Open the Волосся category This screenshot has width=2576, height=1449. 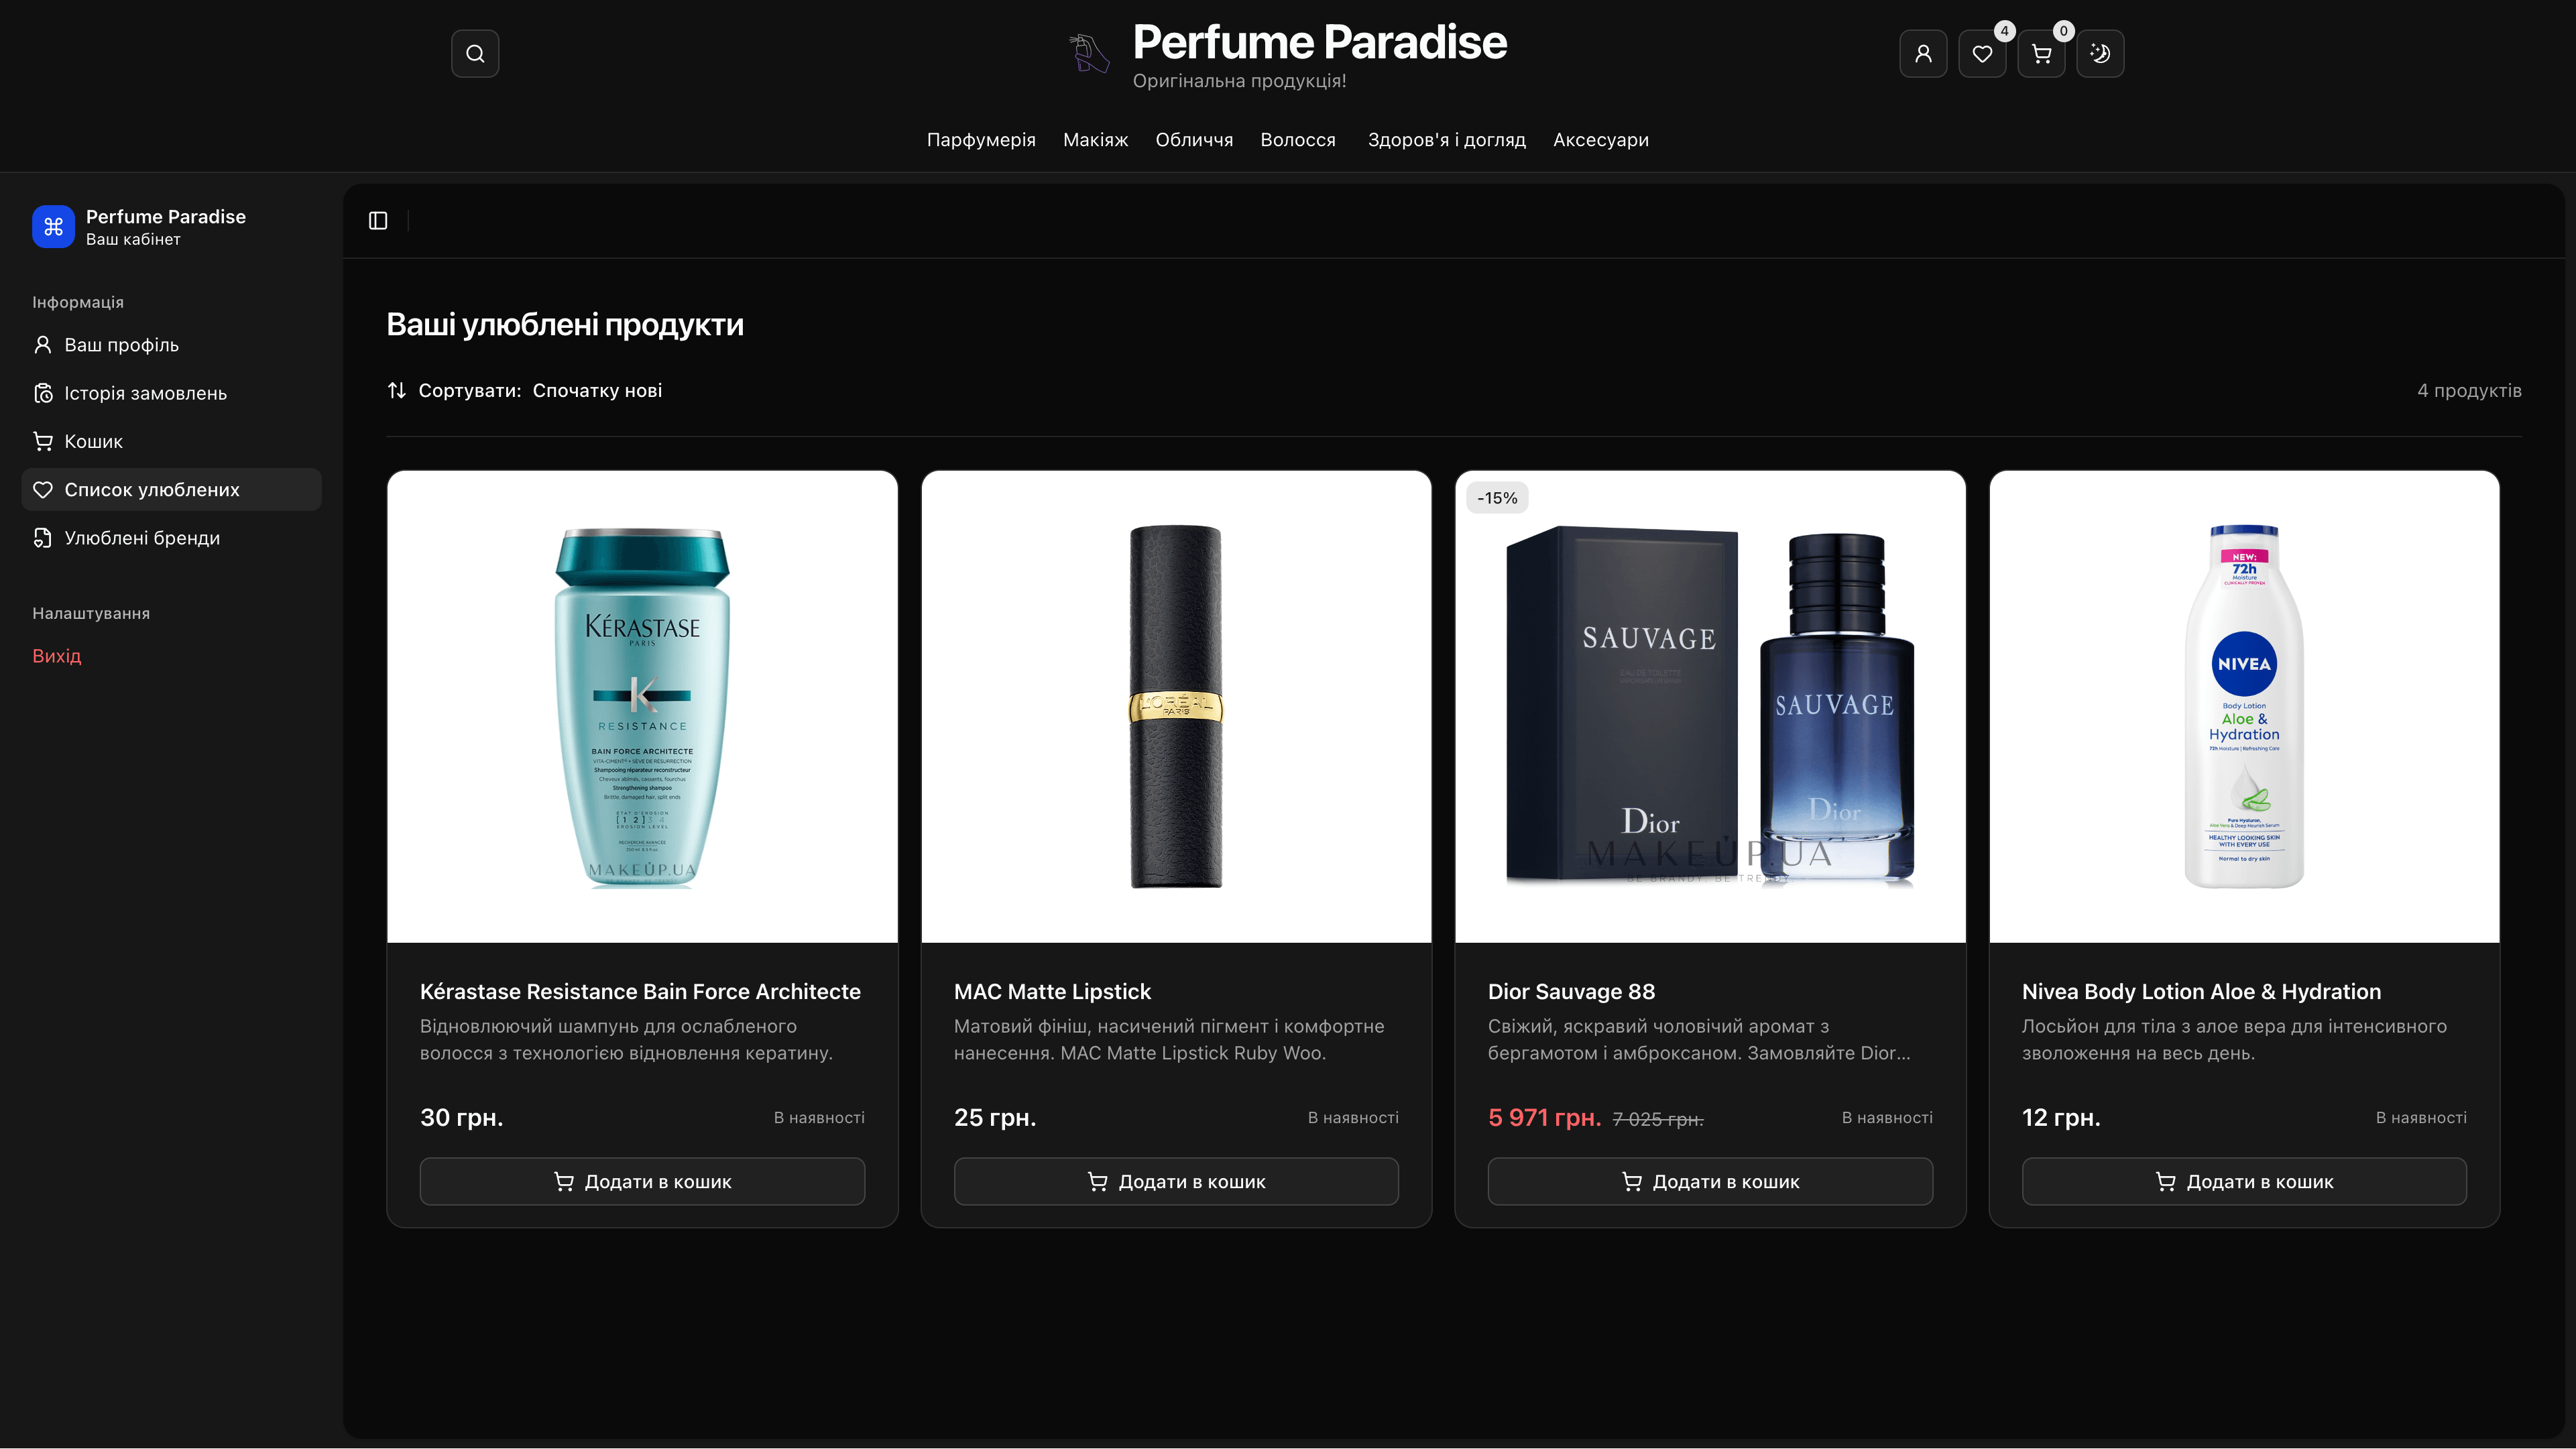[x=1298, y=140]
